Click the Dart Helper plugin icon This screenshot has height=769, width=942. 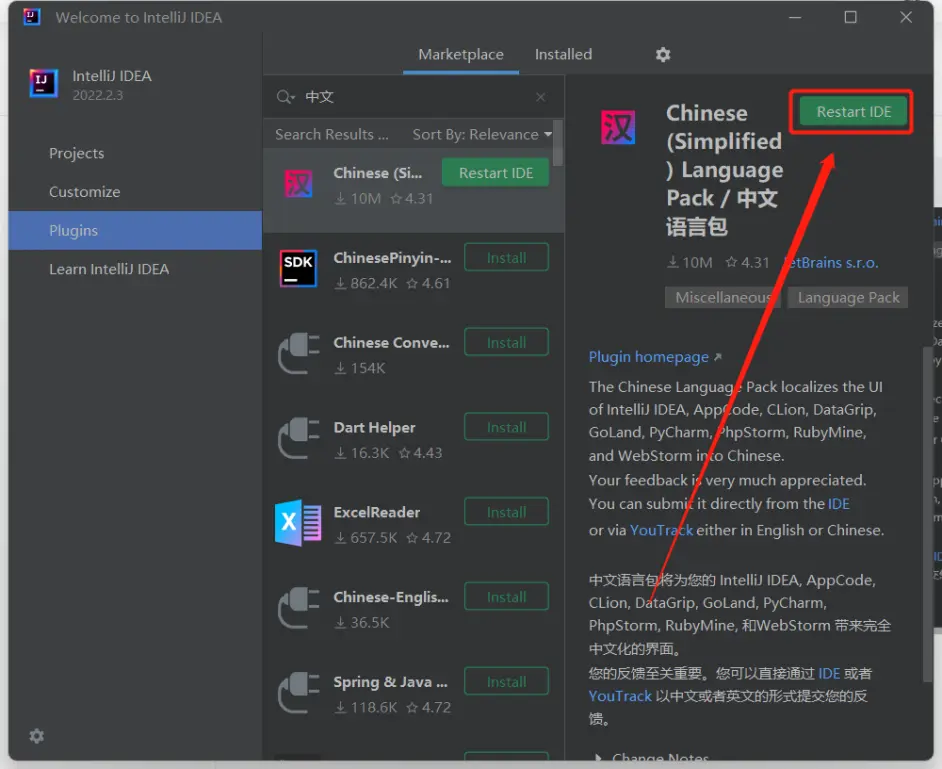click(x=299, y=438)
